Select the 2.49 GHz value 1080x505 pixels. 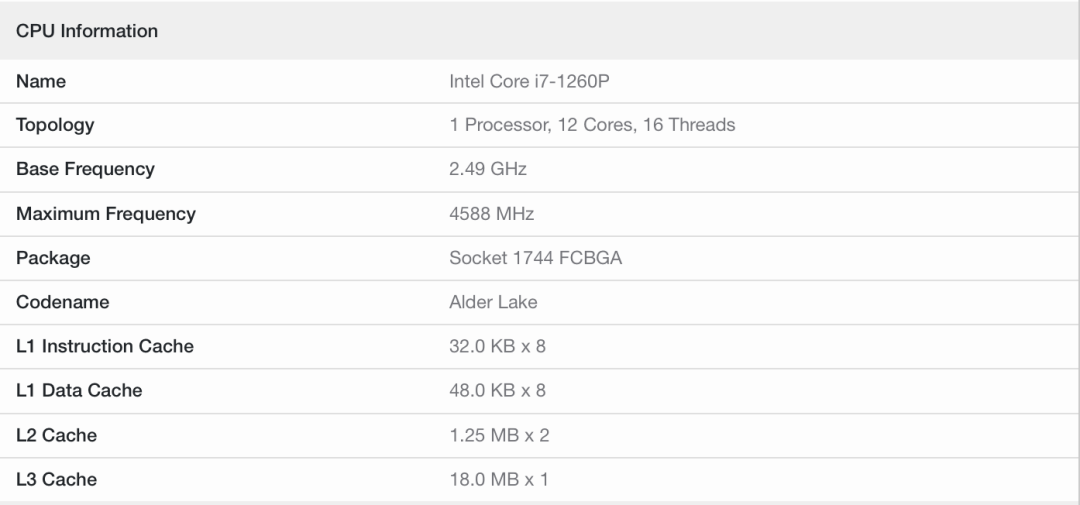[488, 169]
